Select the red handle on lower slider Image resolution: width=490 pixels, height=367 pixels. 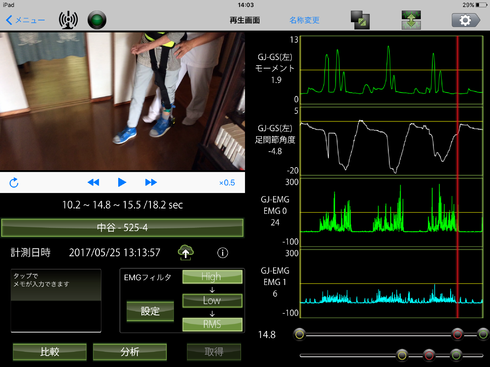pos(429,355)
